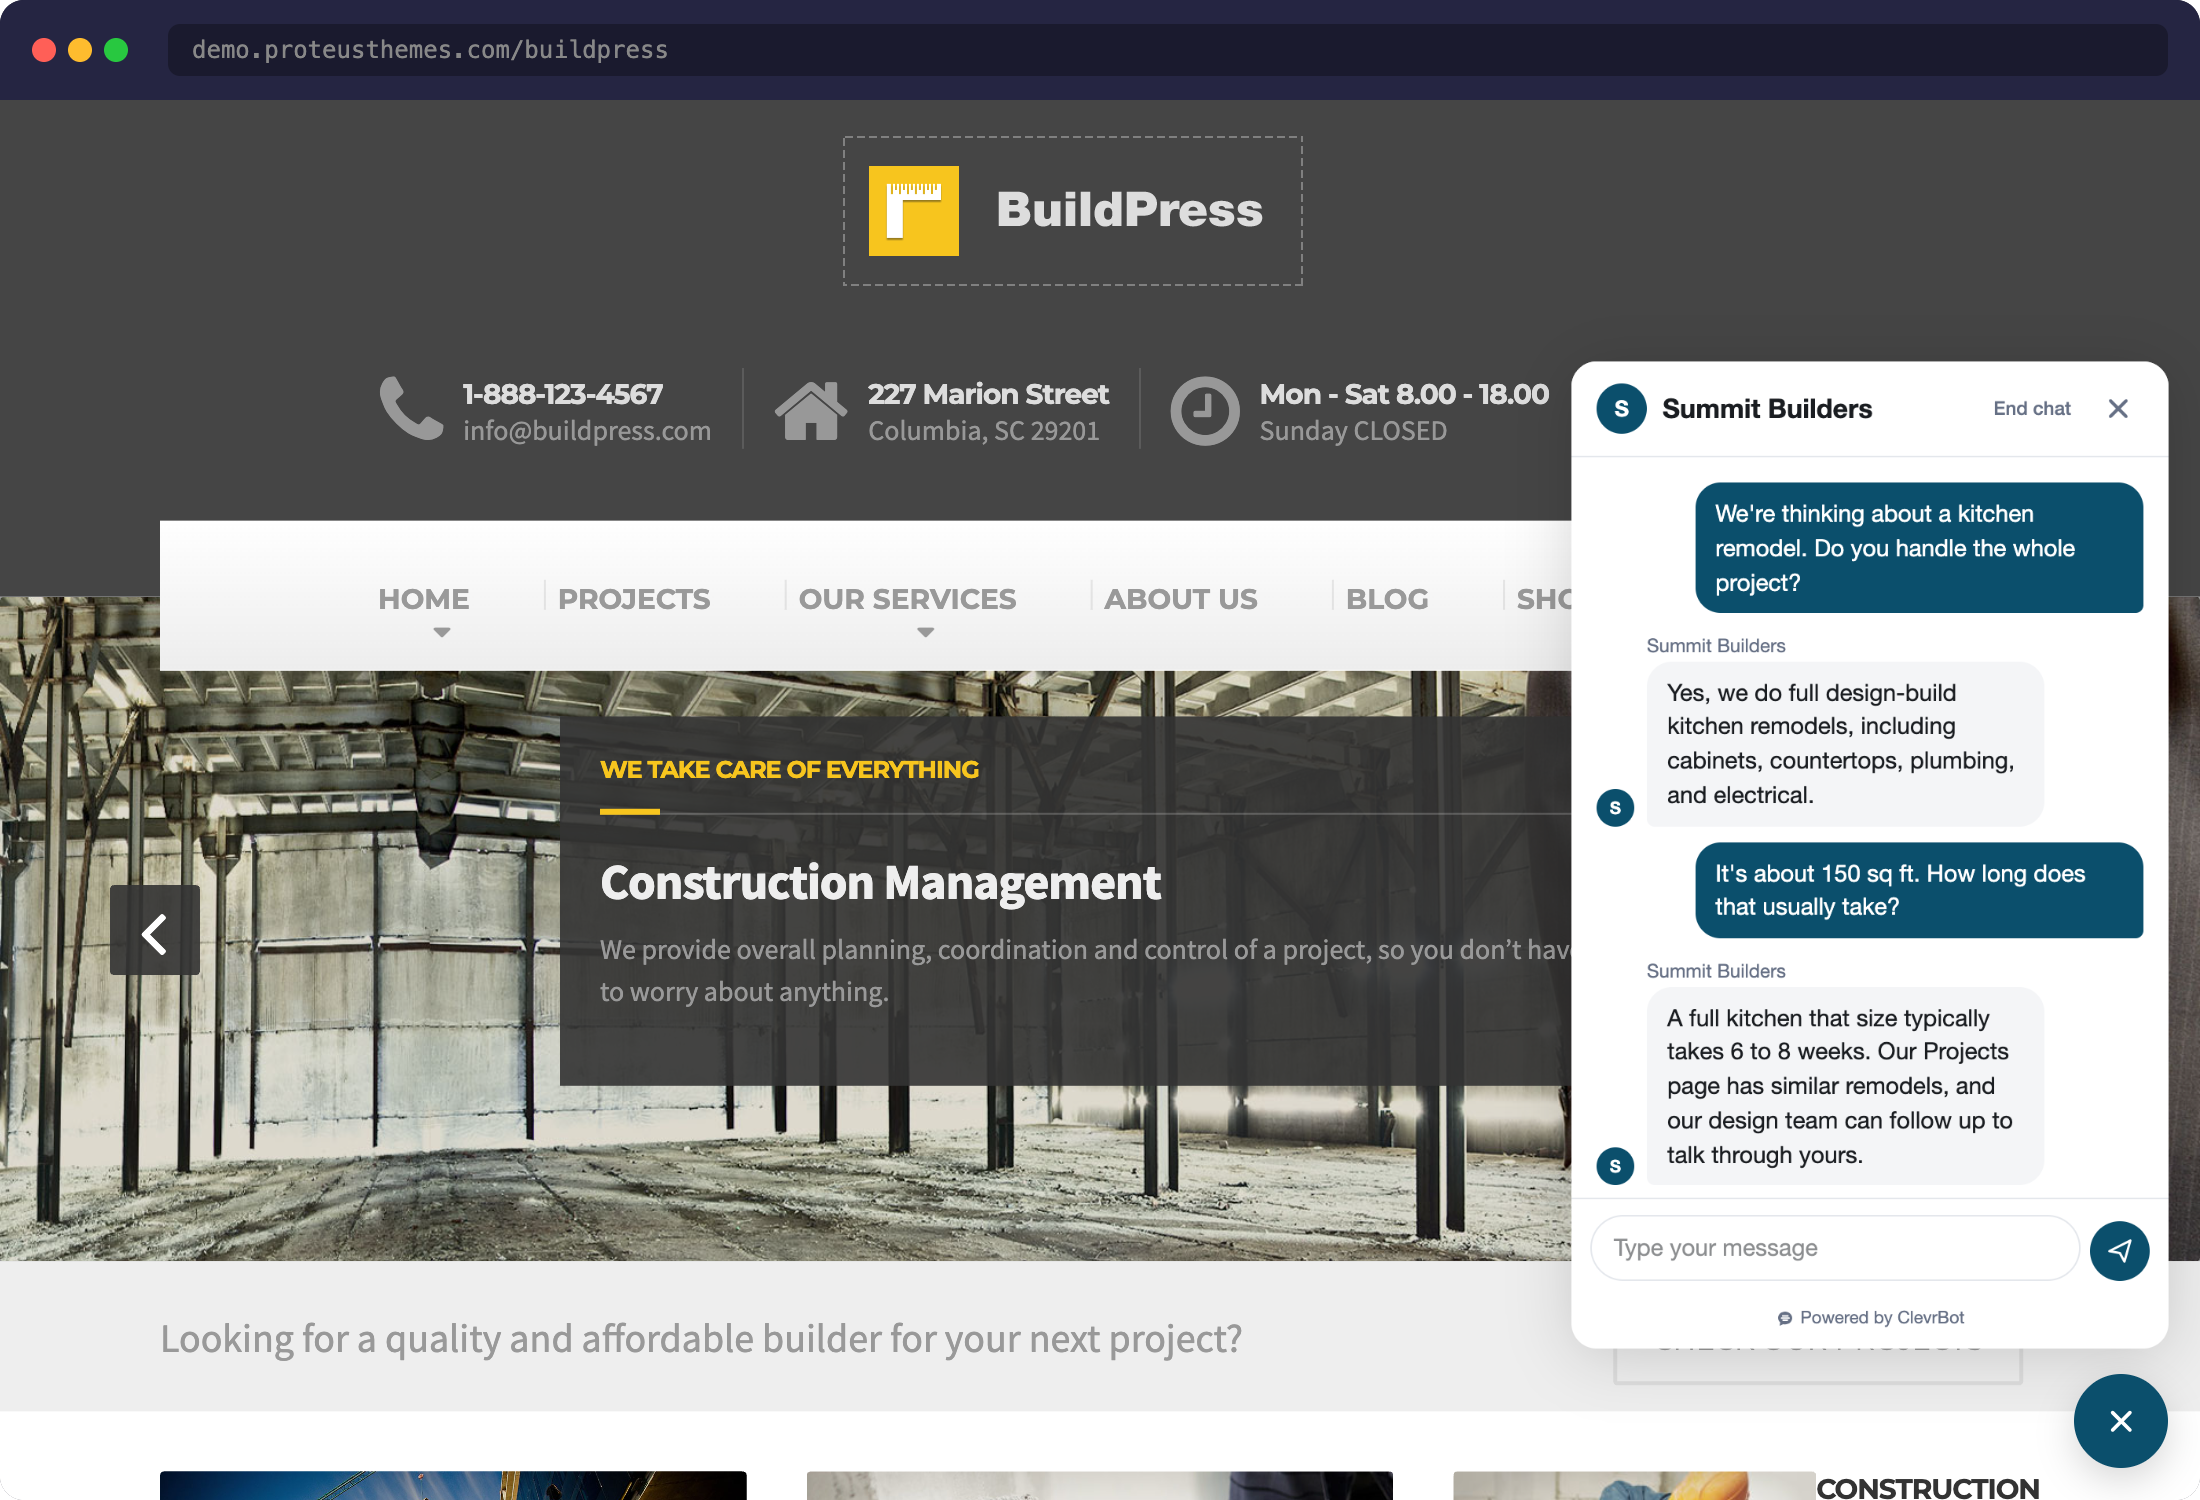This screenshot has height=1500, width=2200.
Task: Open the HOME menu item
Action: 424,599
